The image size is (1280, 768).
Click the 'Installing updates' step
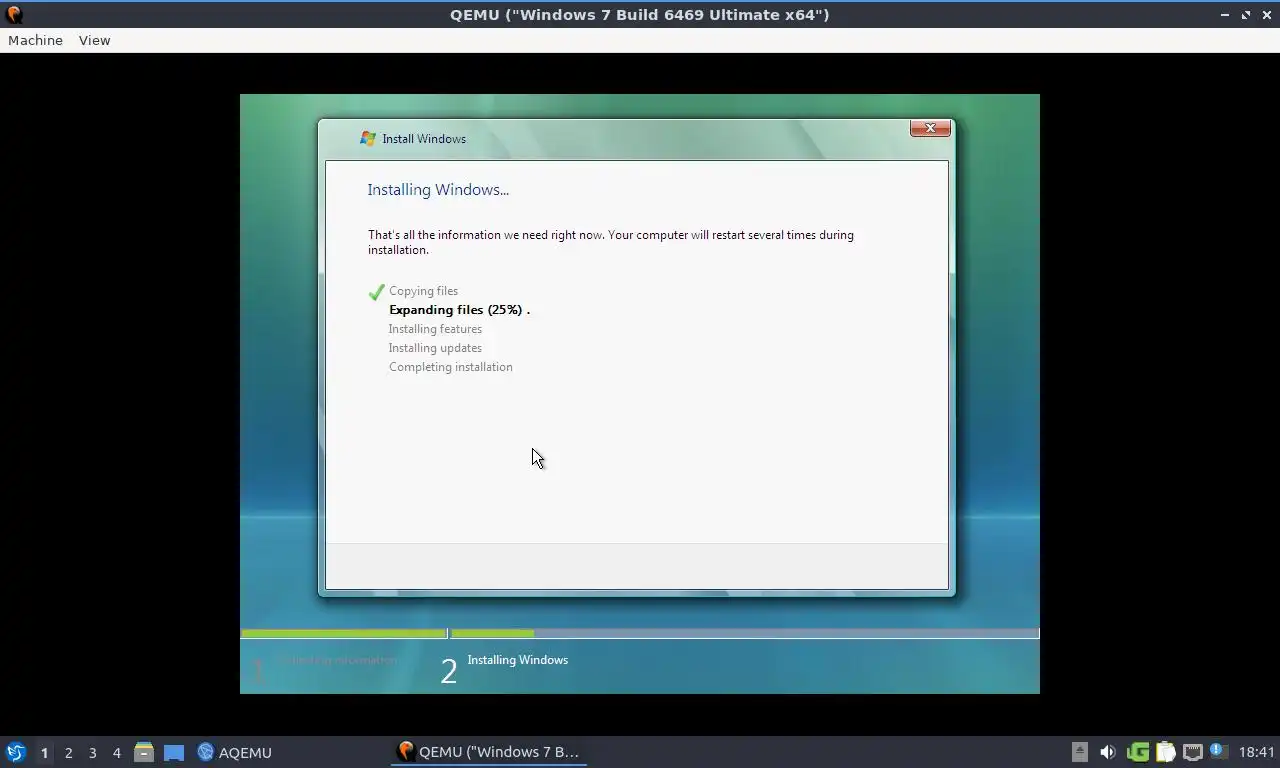(435, 348)
